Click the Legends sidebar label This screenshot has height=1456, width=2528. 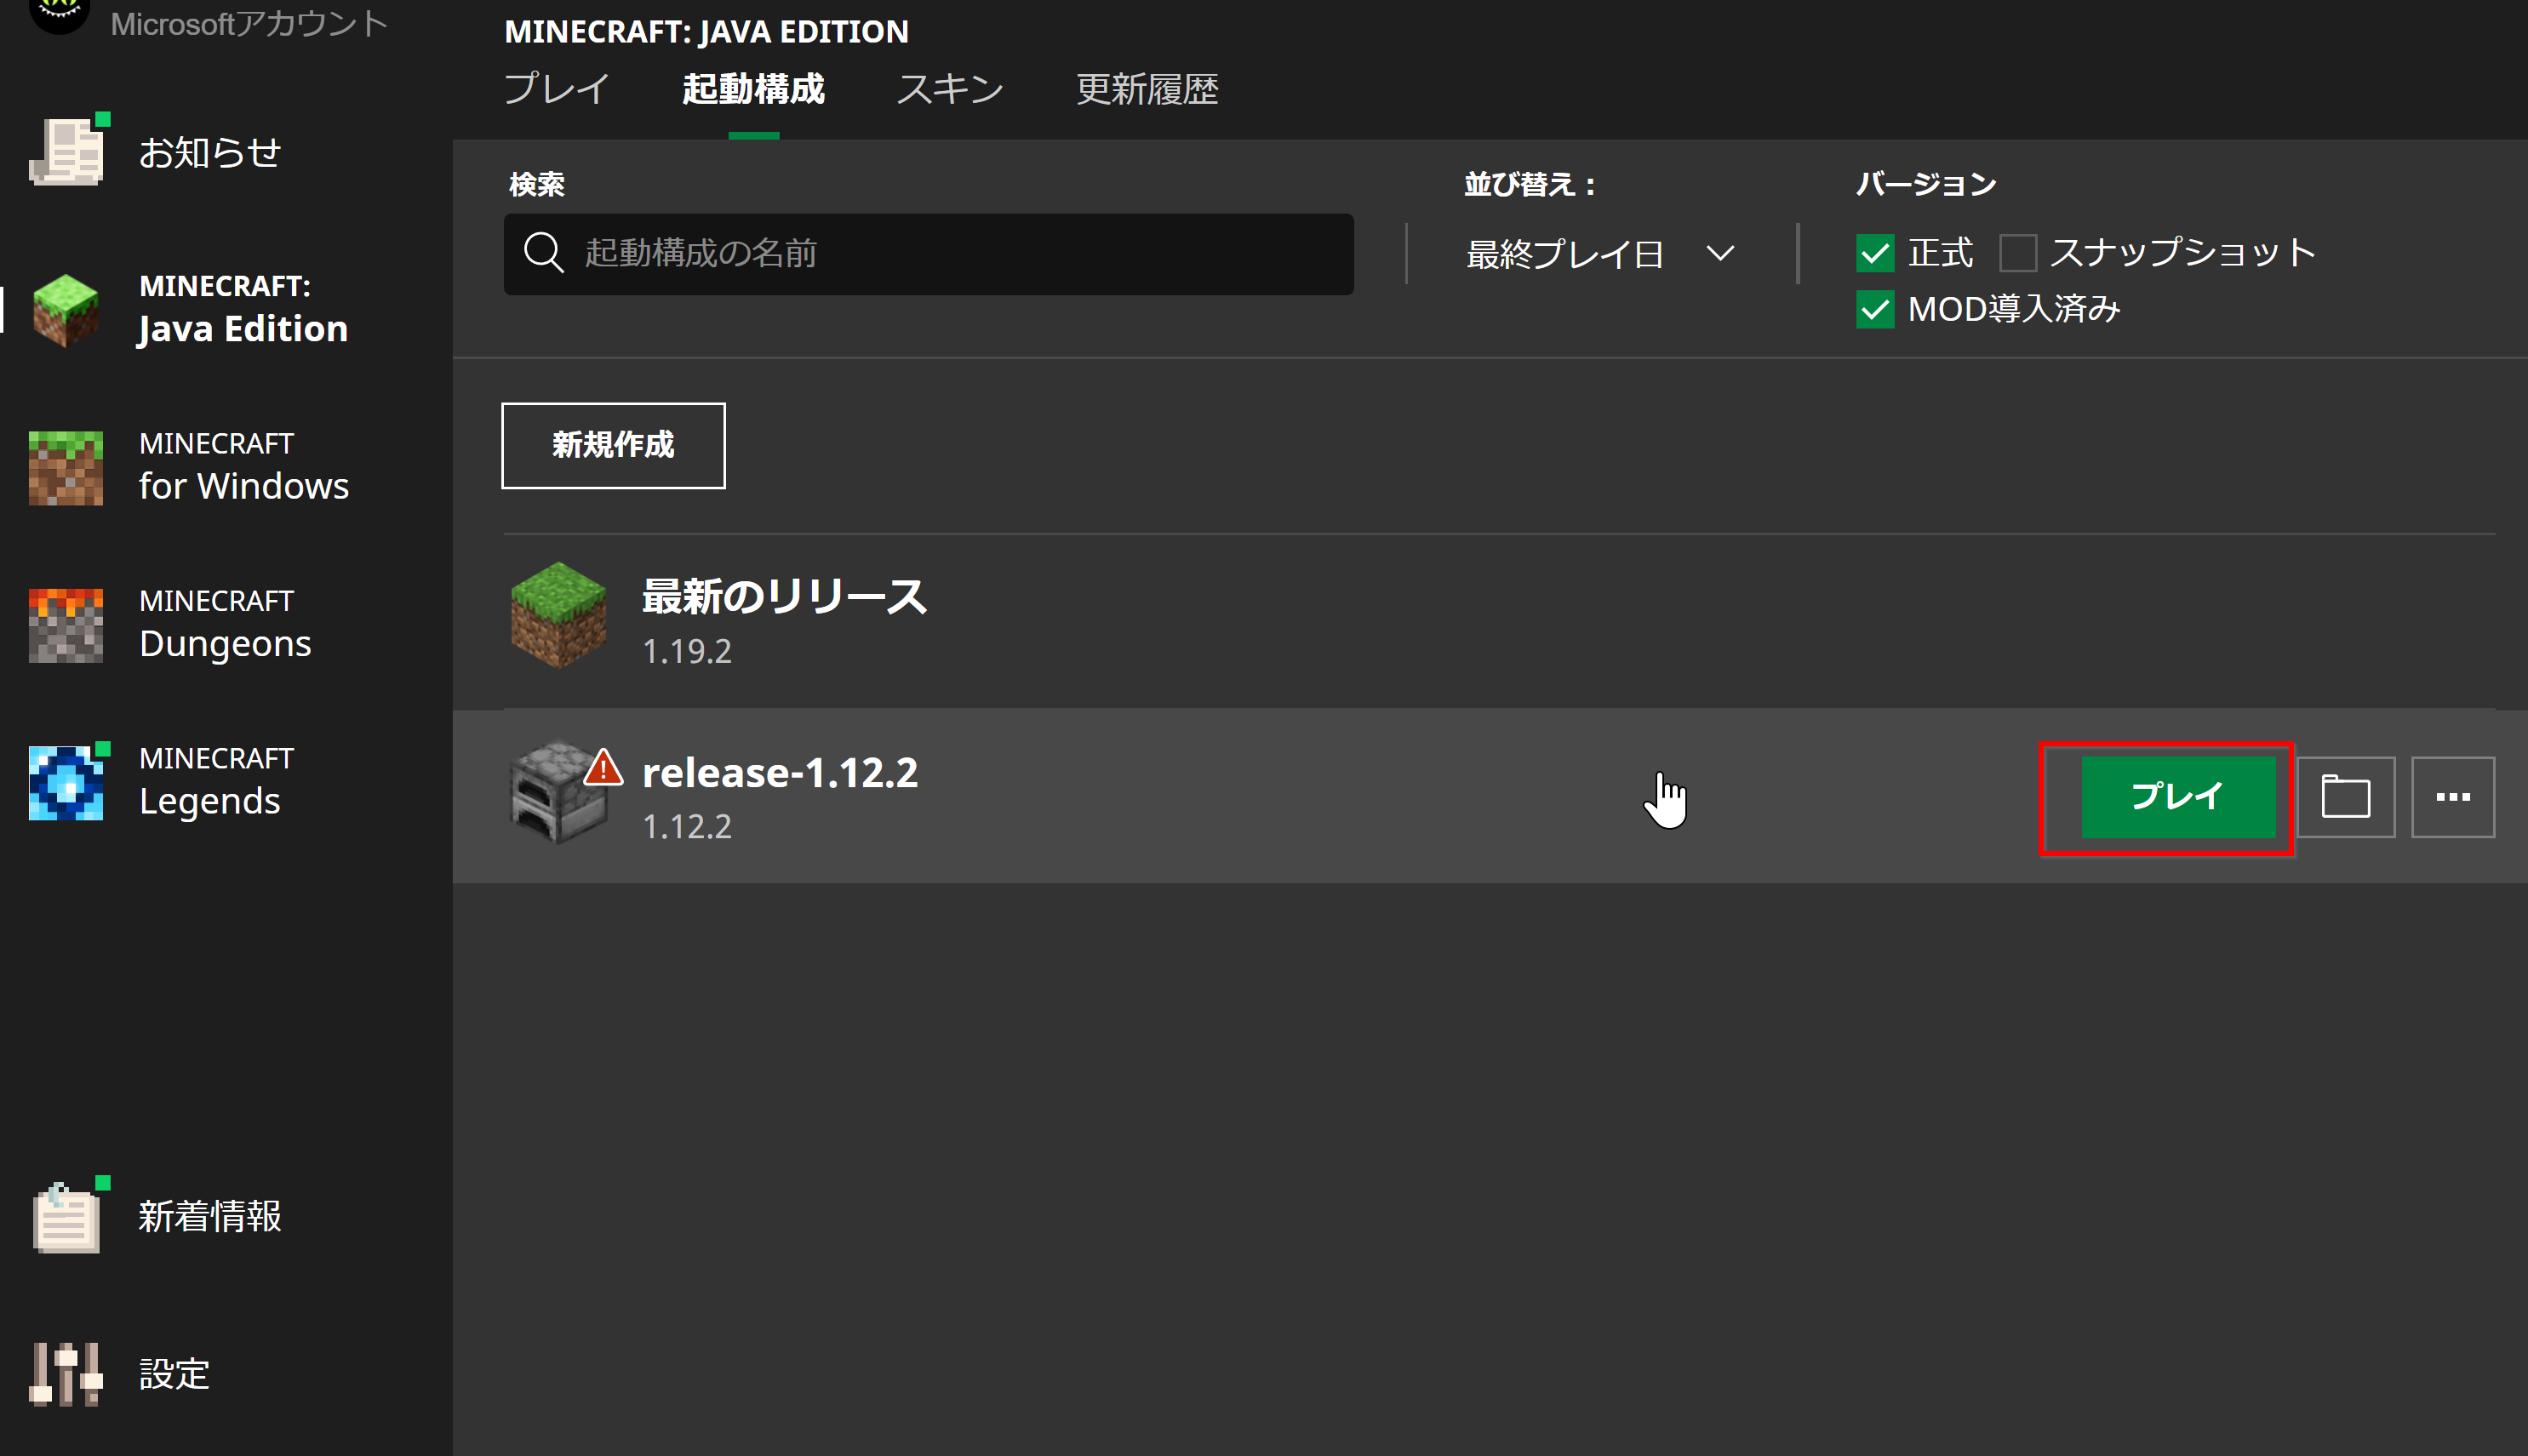(x=209, y=801)
